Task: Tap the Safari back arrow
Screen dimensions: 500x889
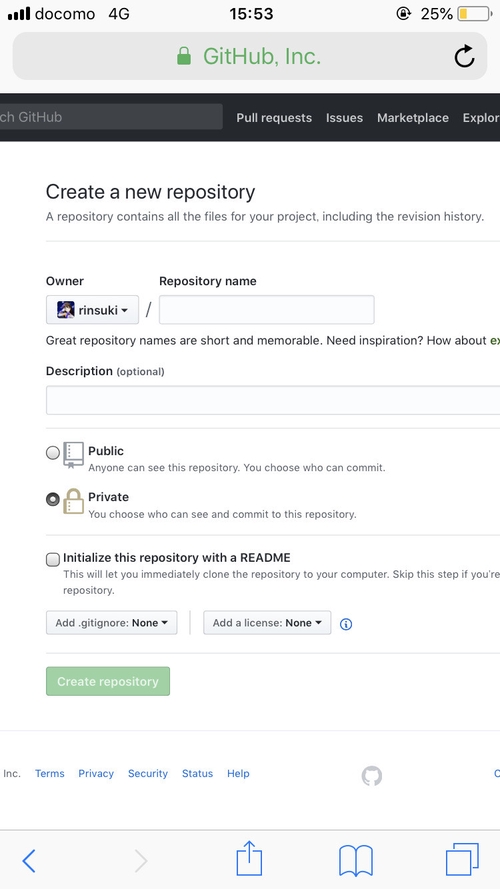Action: tap(28, 861)
